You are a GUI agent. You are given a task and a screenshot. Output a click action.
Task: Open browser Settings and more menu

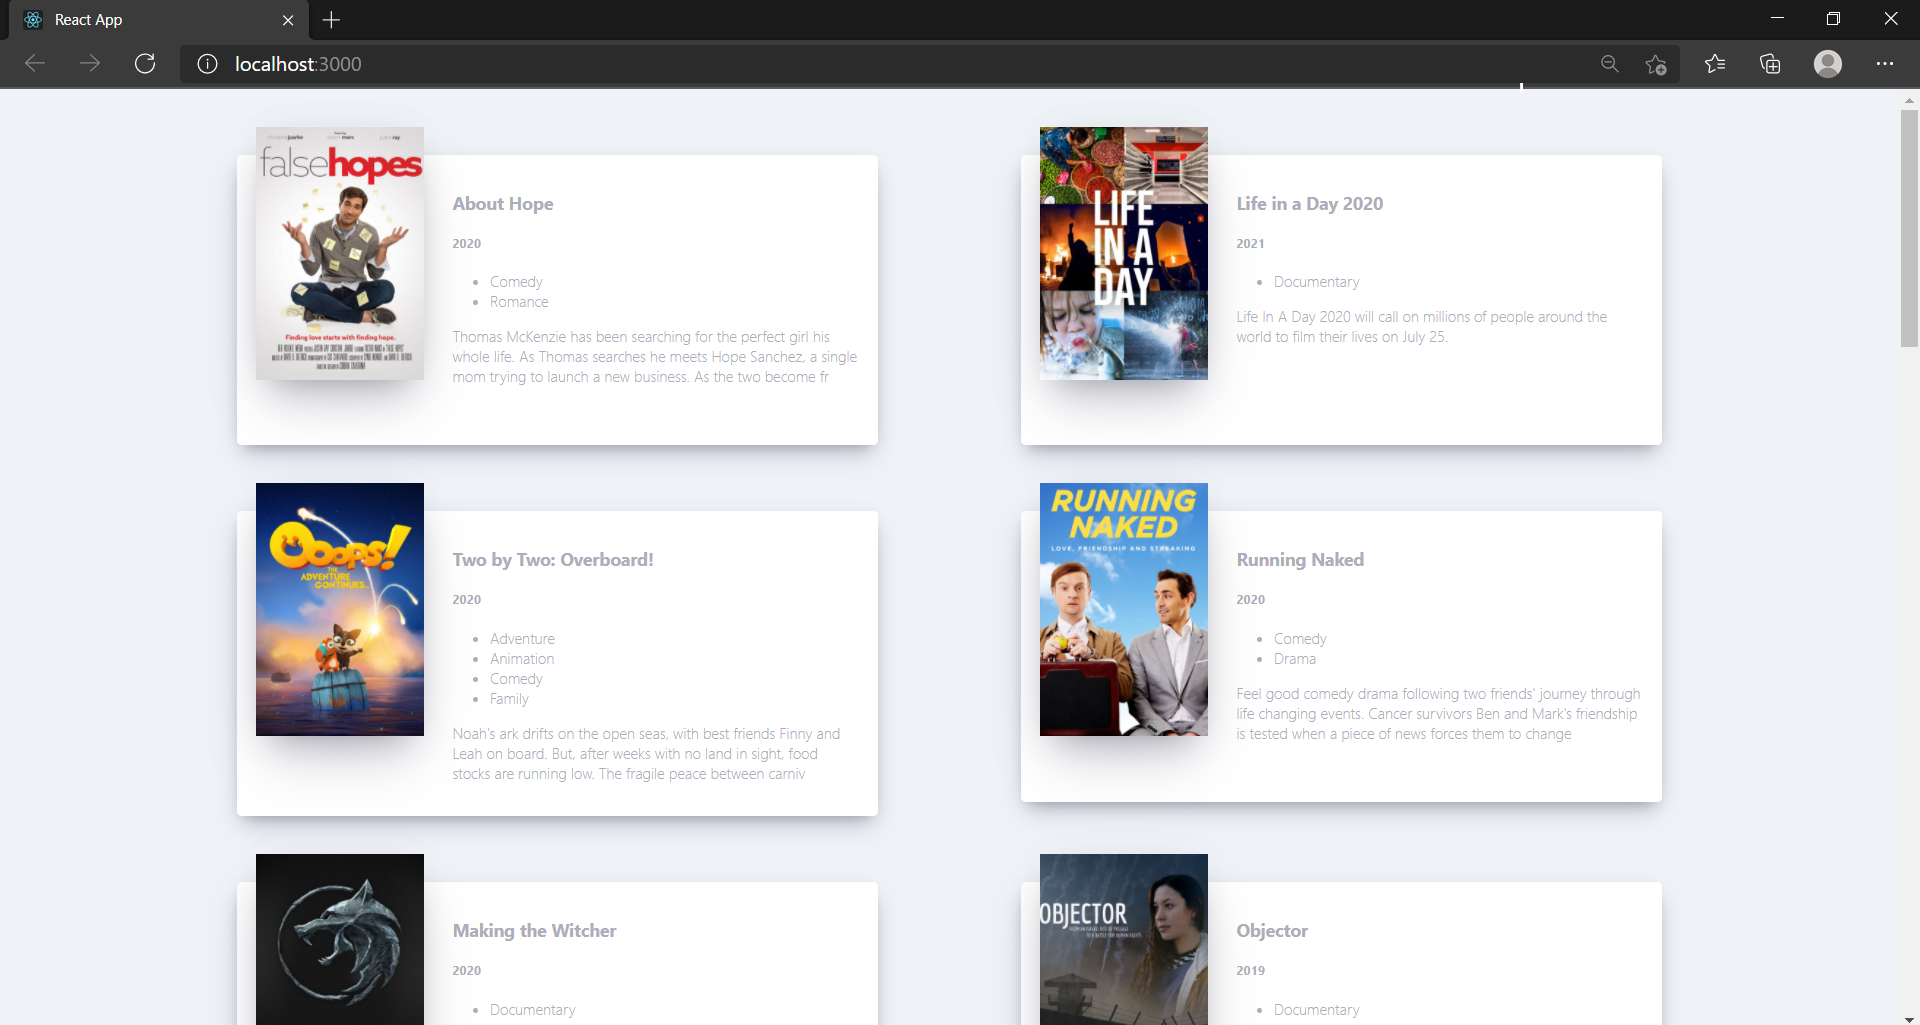coord(1885,64)
